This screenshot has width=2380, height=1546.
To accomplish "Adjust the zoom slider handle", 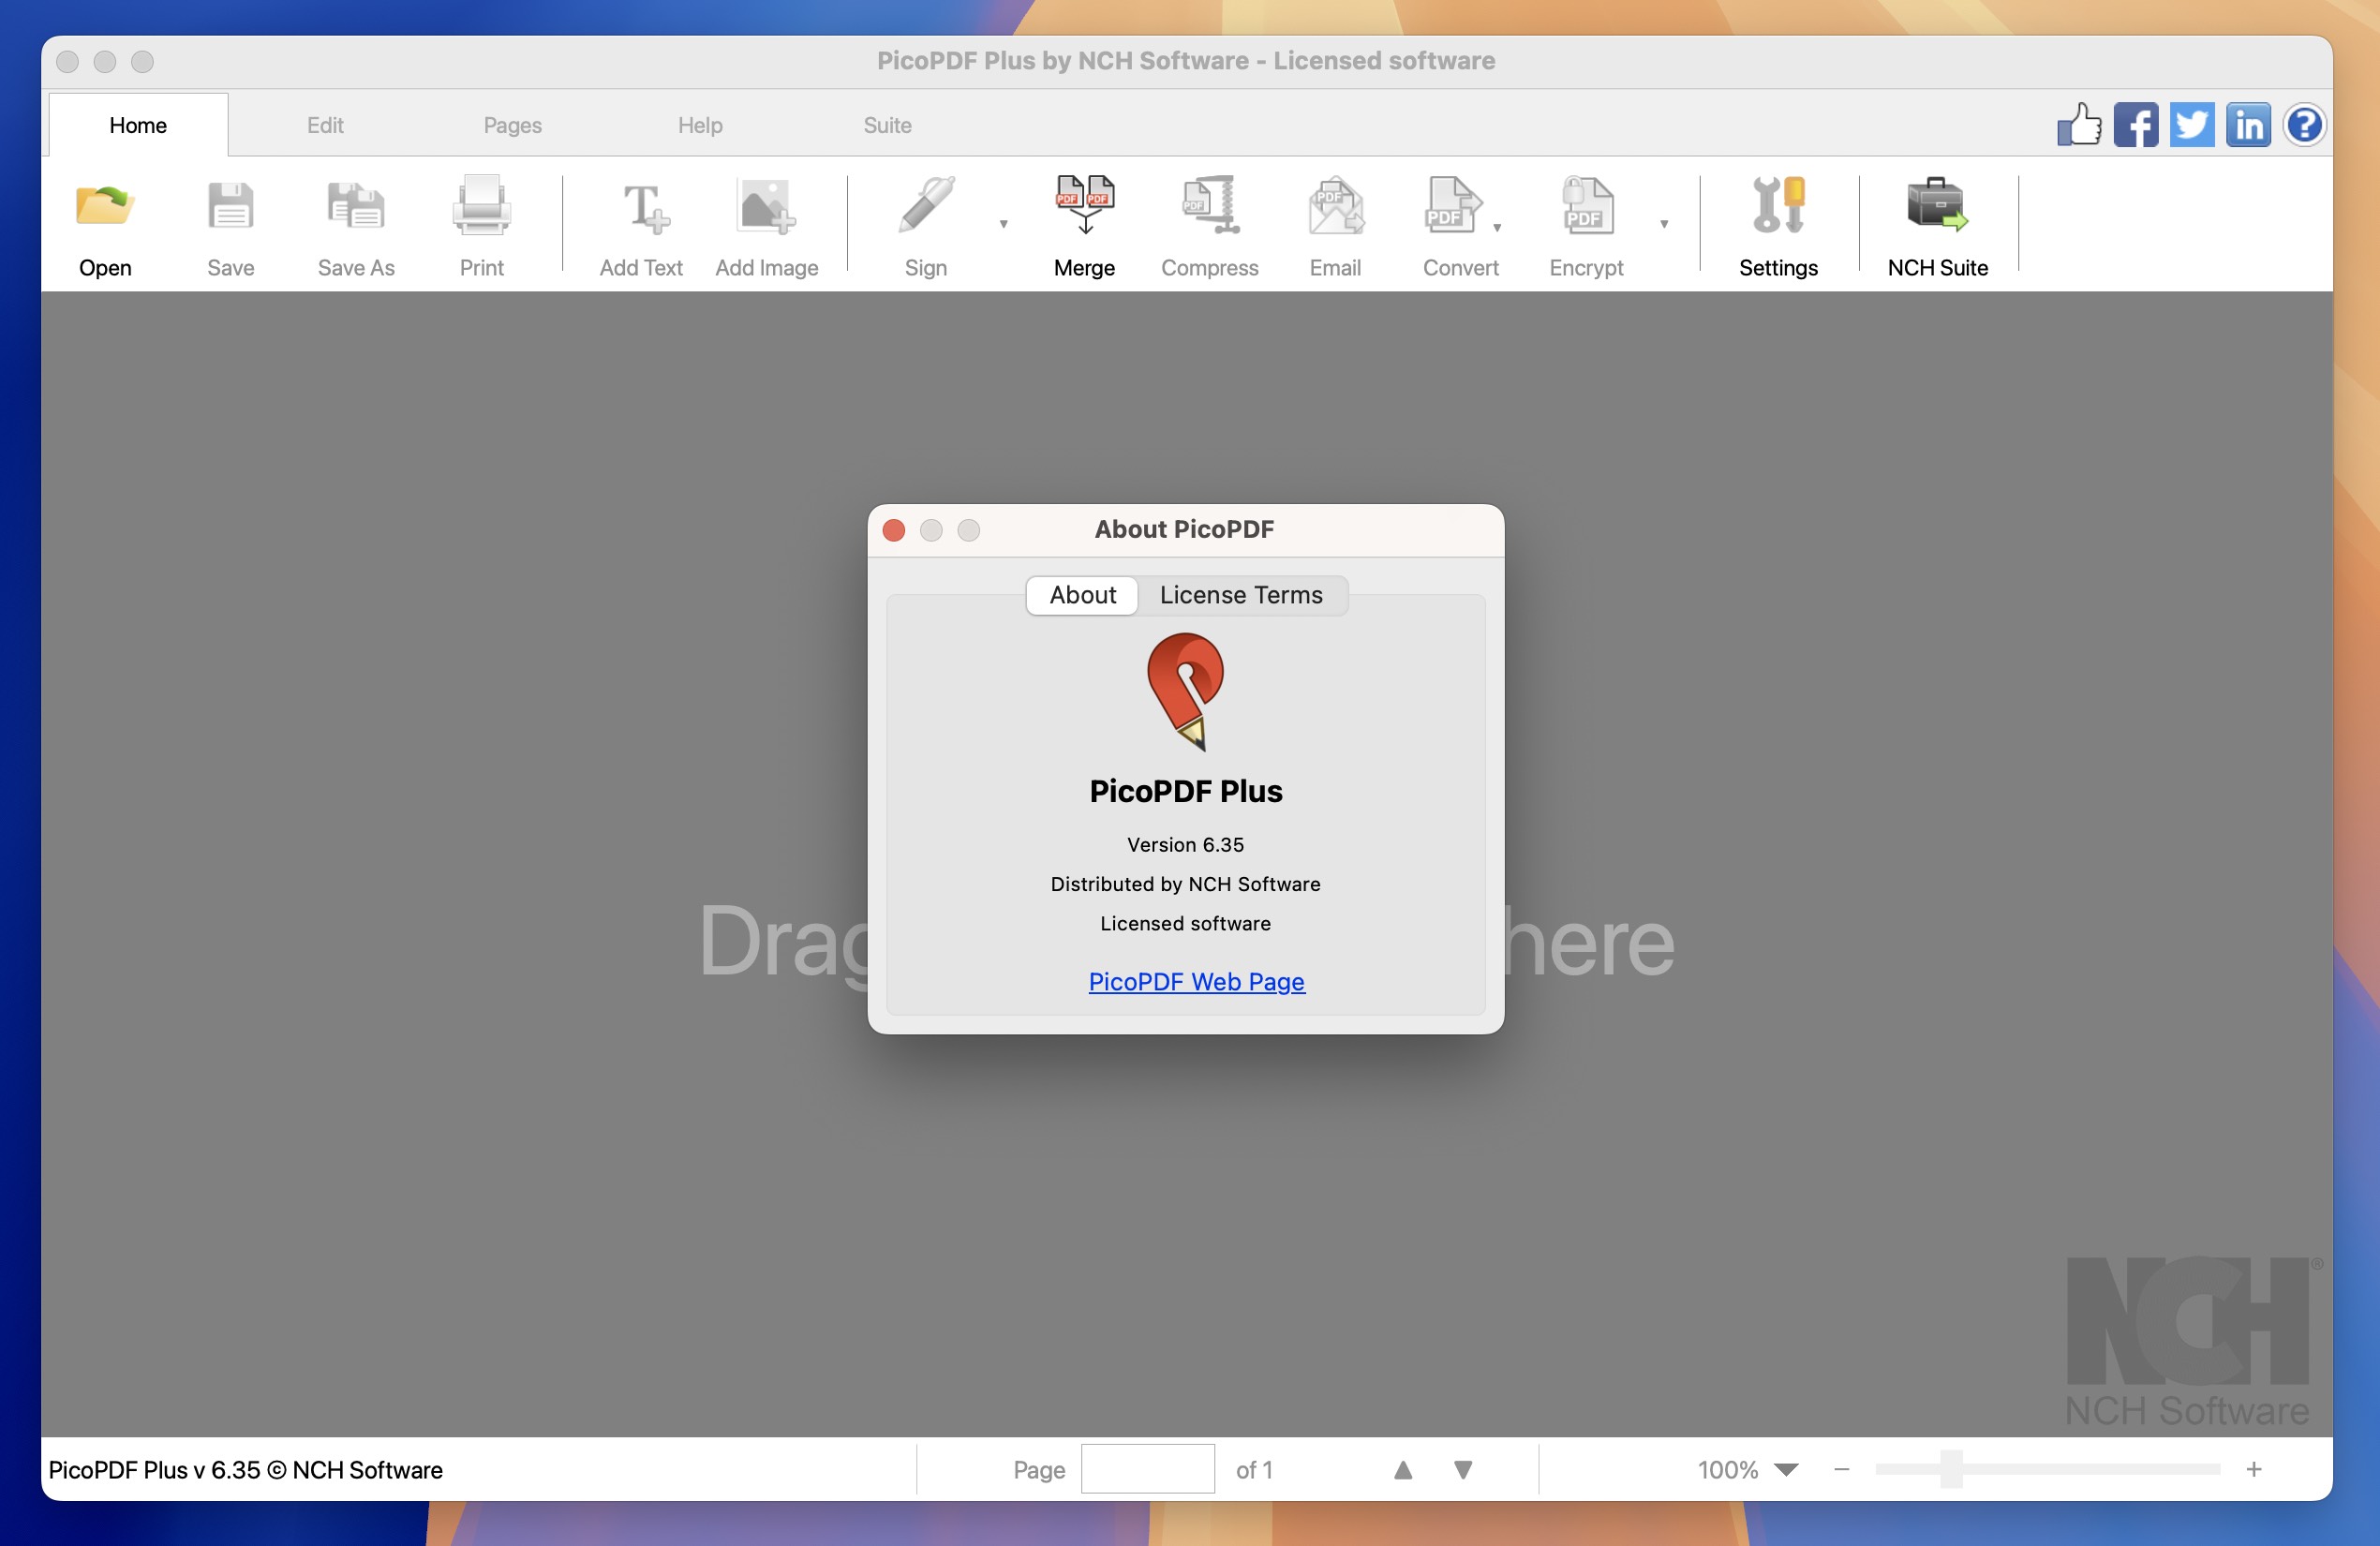I will click(1951, 1469).
